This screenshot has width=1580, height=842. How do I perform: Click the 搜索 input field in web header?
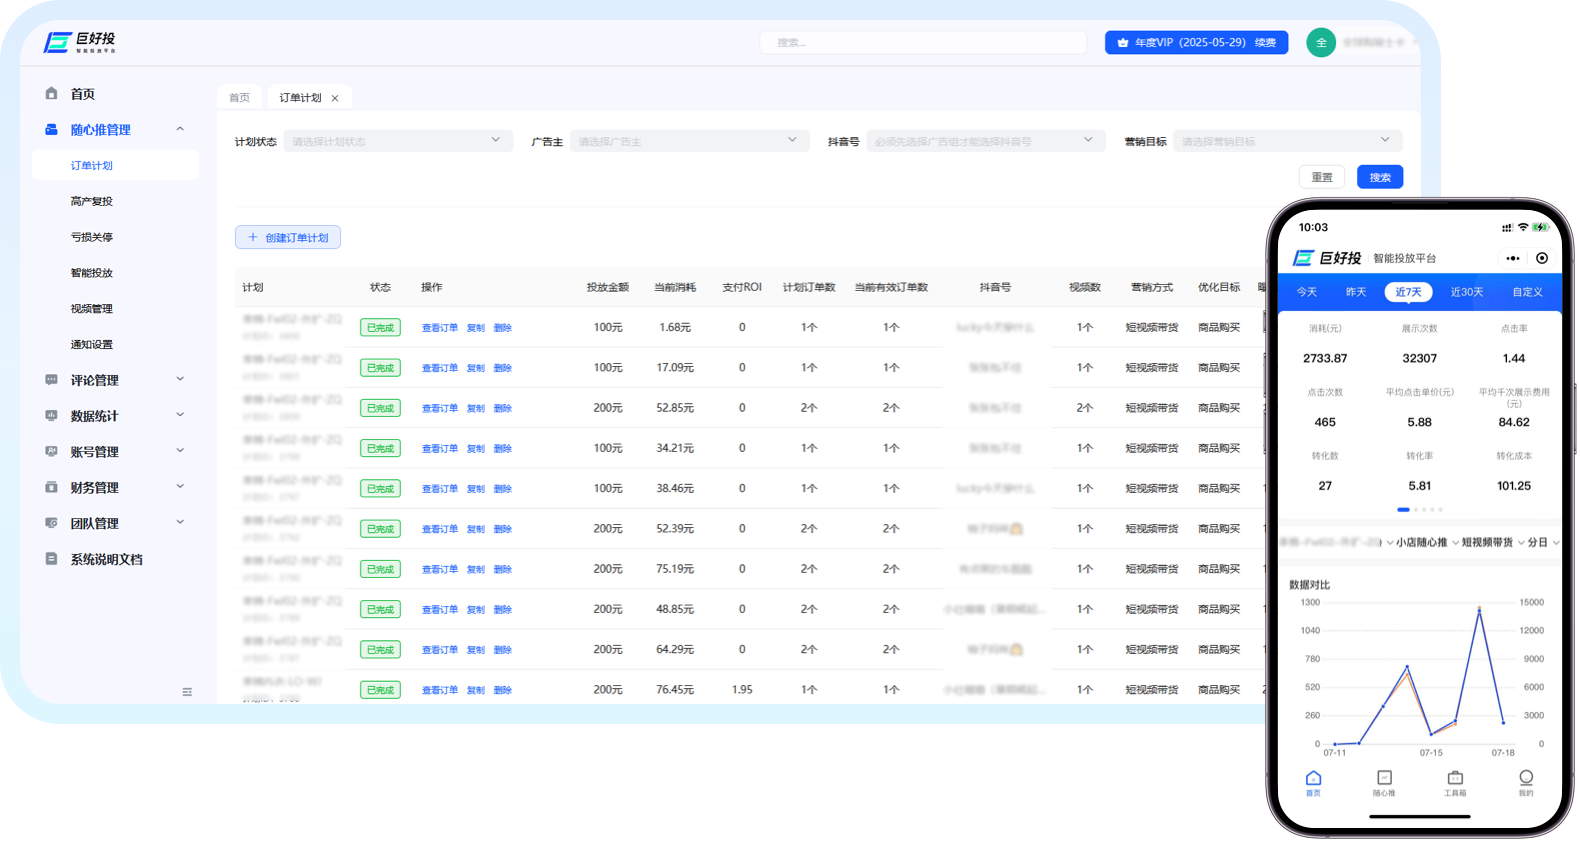coord(923,42)
